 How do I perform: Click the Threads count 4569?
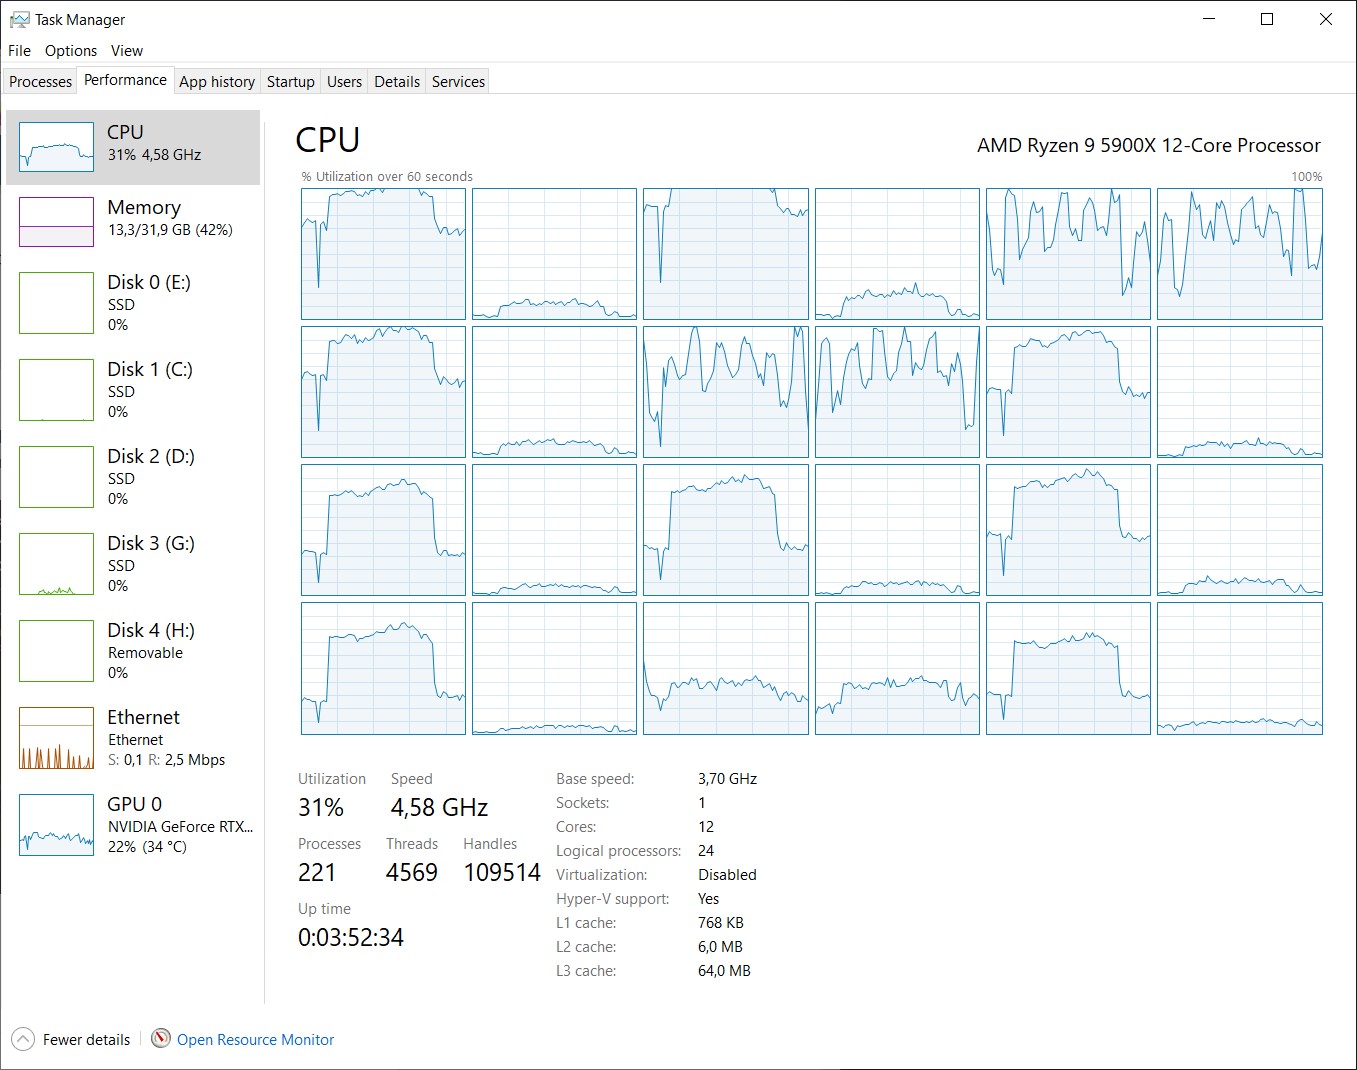(x=412, y=873)
